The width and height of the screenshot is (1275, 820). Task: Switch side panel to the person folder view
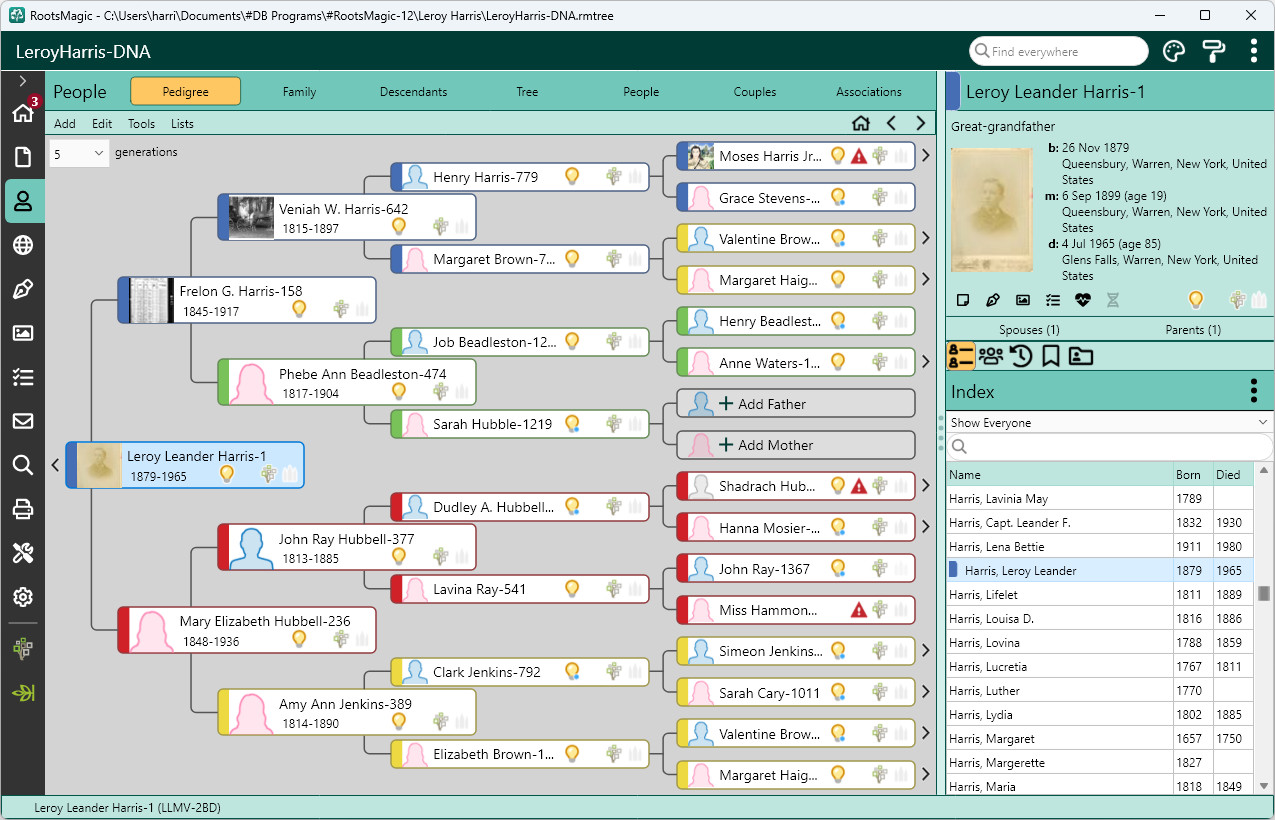1080,355
